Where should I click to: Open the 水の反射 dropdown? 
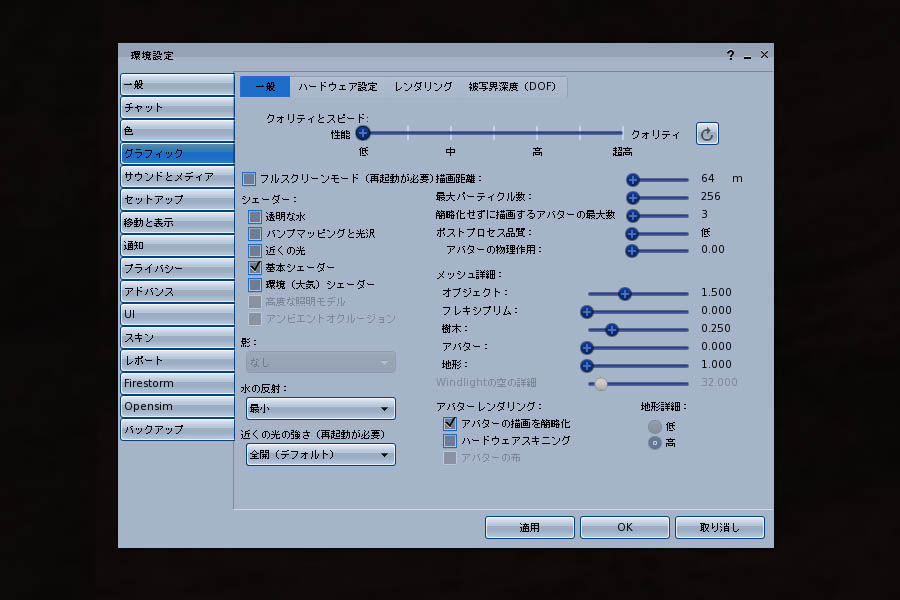point(320,409)
